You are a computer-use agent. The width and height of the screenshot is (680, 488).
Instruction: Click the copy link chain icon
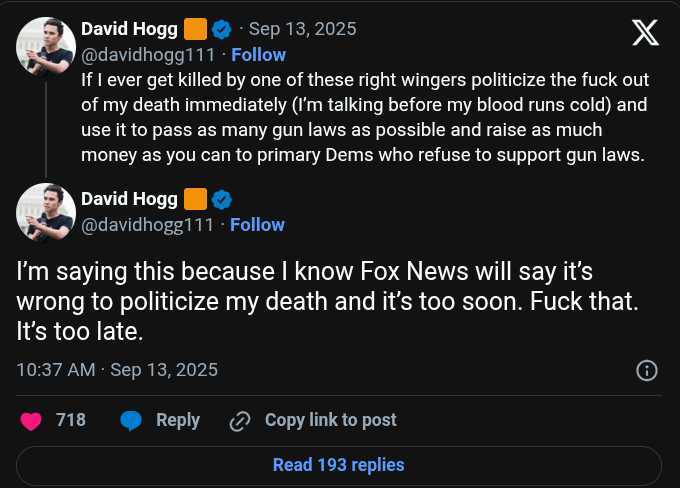pyautogui.click(x=239, y=421)
